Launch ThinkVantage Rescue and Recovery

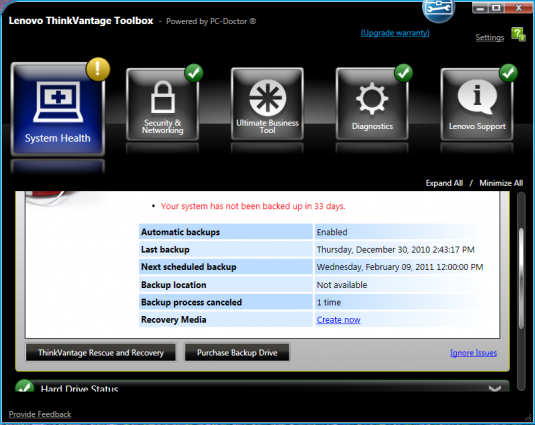[101, 352]
